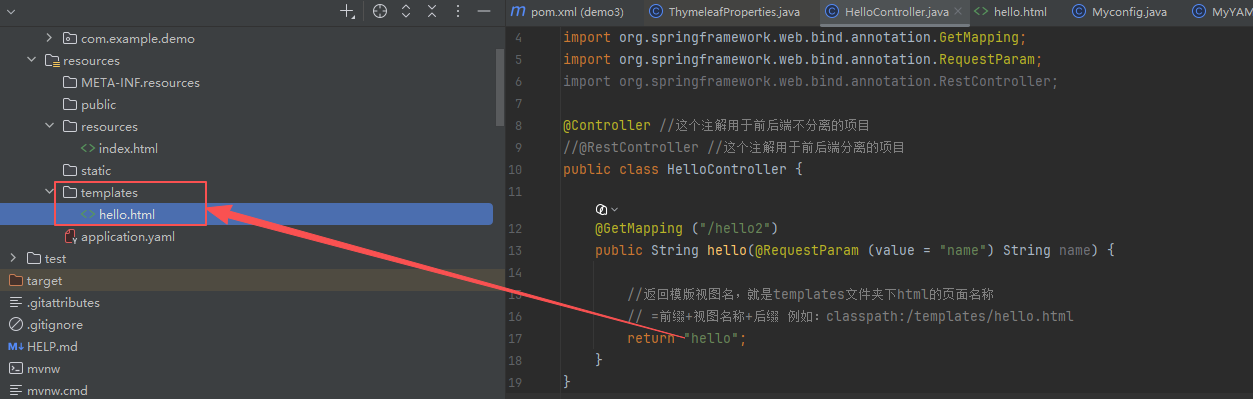Click the YAML file icon of application.yaml
This screenshot has width=1253, height=399.
[70, 237]
